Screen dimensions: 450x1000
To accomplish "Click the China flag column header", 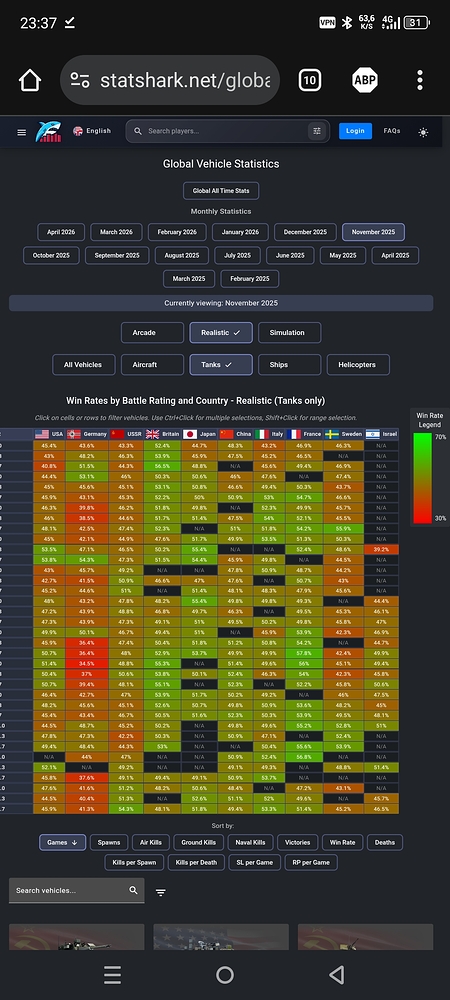I will (235, 434).
